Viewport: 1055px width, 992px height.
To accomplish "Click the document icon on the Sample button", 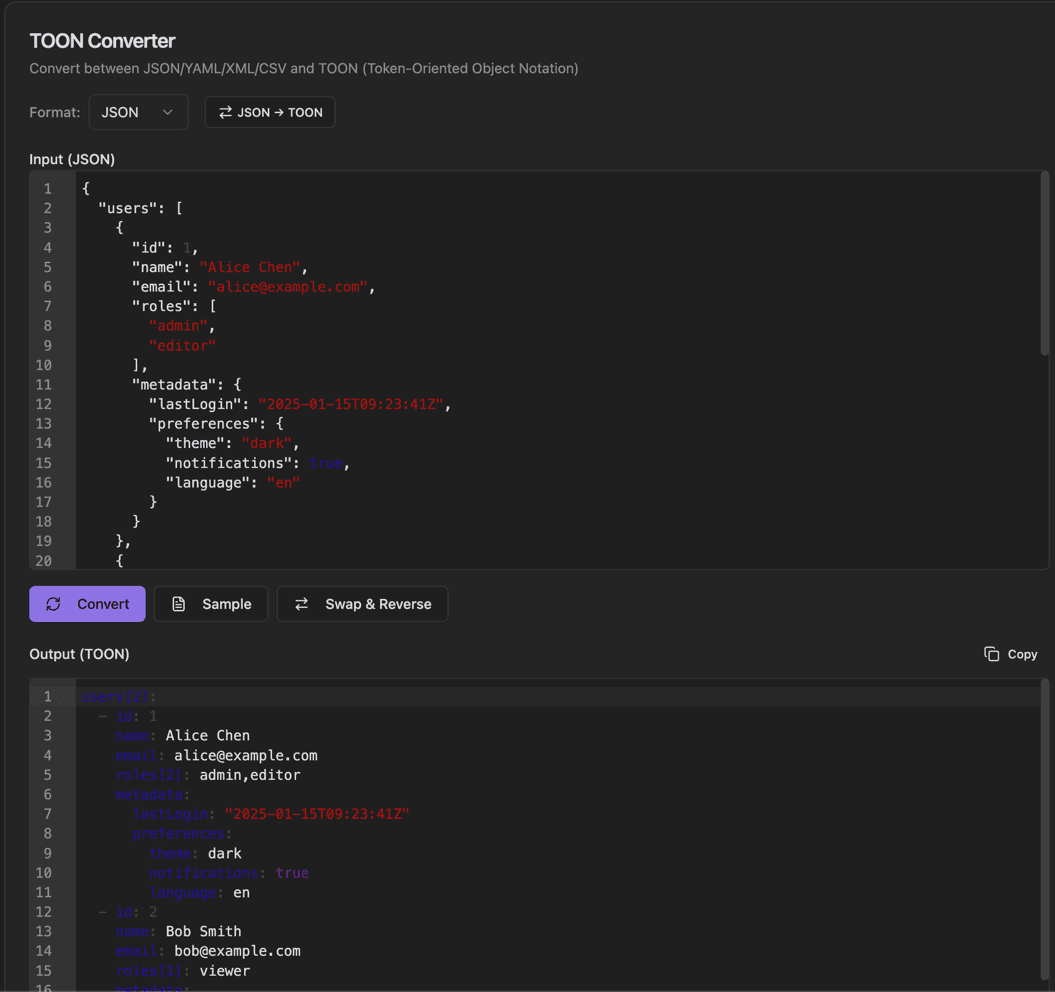I will 179,603.
